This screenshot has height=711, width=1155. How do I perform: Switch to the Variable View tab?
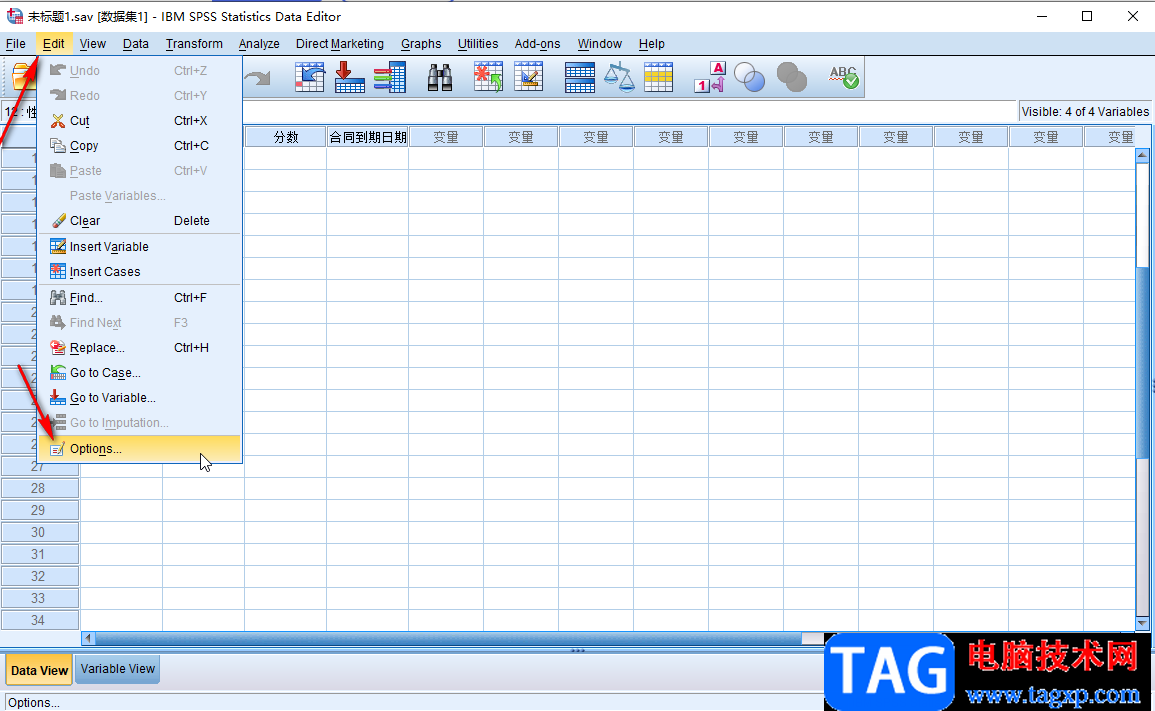pos(118,669)
